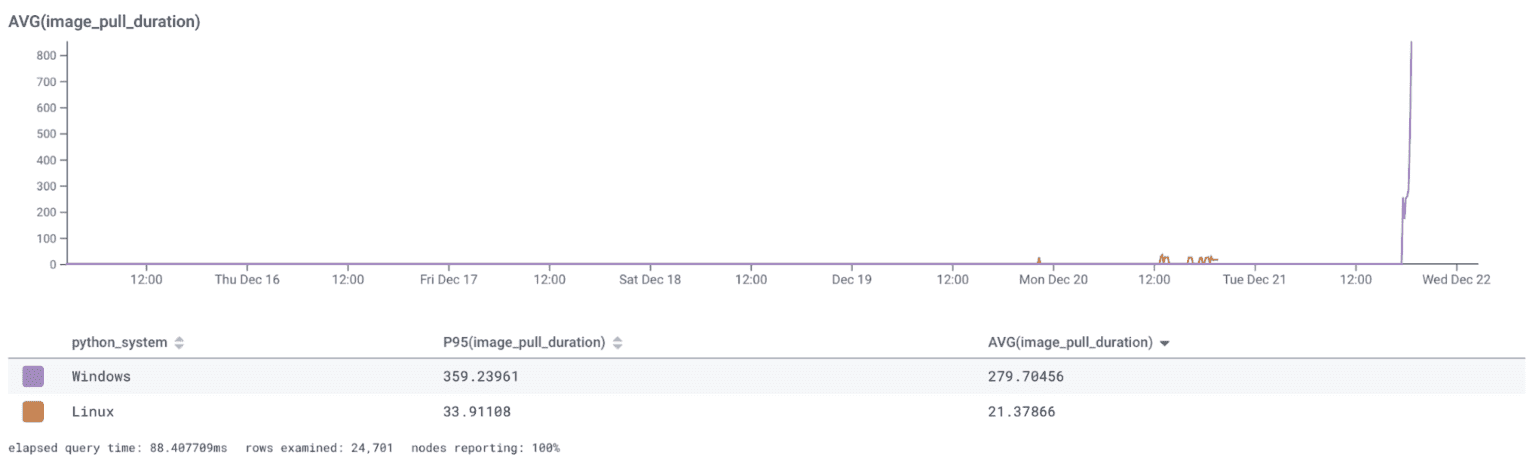Screen dimensions: 1536x469
Task: Click the AVG(image_pull_duration) table column header text
Action: coord(1069,343)
